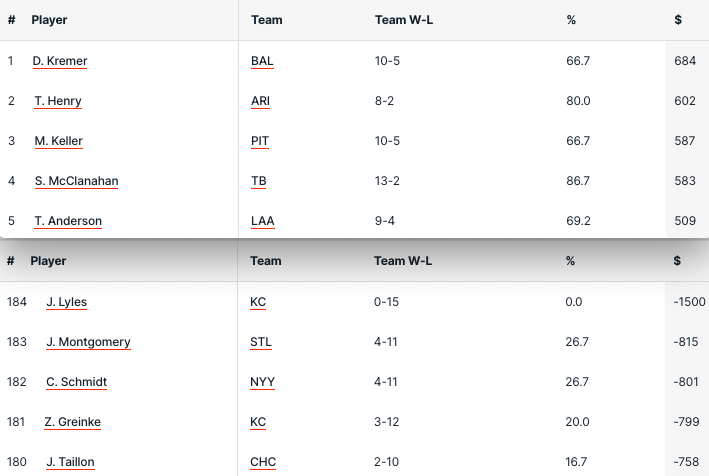The width and height of the screenshot is (709, 476).
Task: Click KC team link in Z. Greinke row
Action: pyautogui.click(x=258, y=422)
